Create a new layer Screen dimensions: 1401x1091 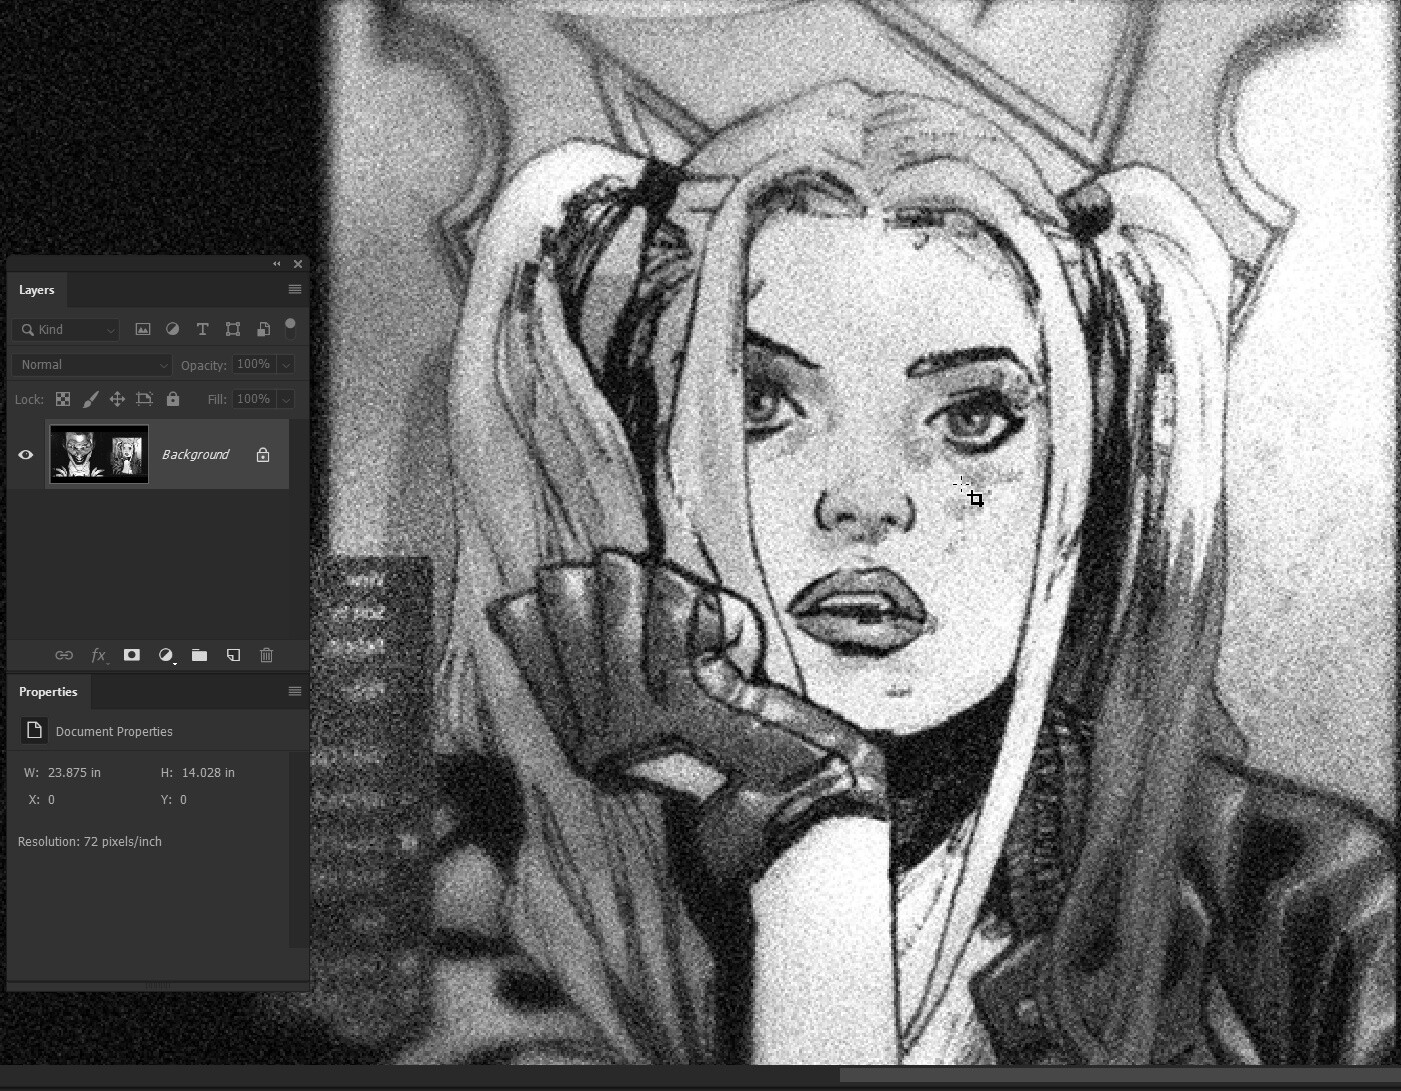pos(233,655)
